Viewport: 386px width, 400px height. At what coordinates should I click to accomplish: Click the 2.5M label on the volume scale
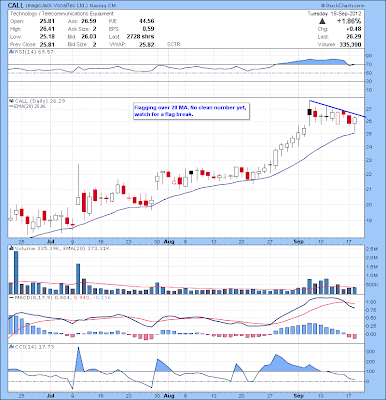[x=372, y=249]
